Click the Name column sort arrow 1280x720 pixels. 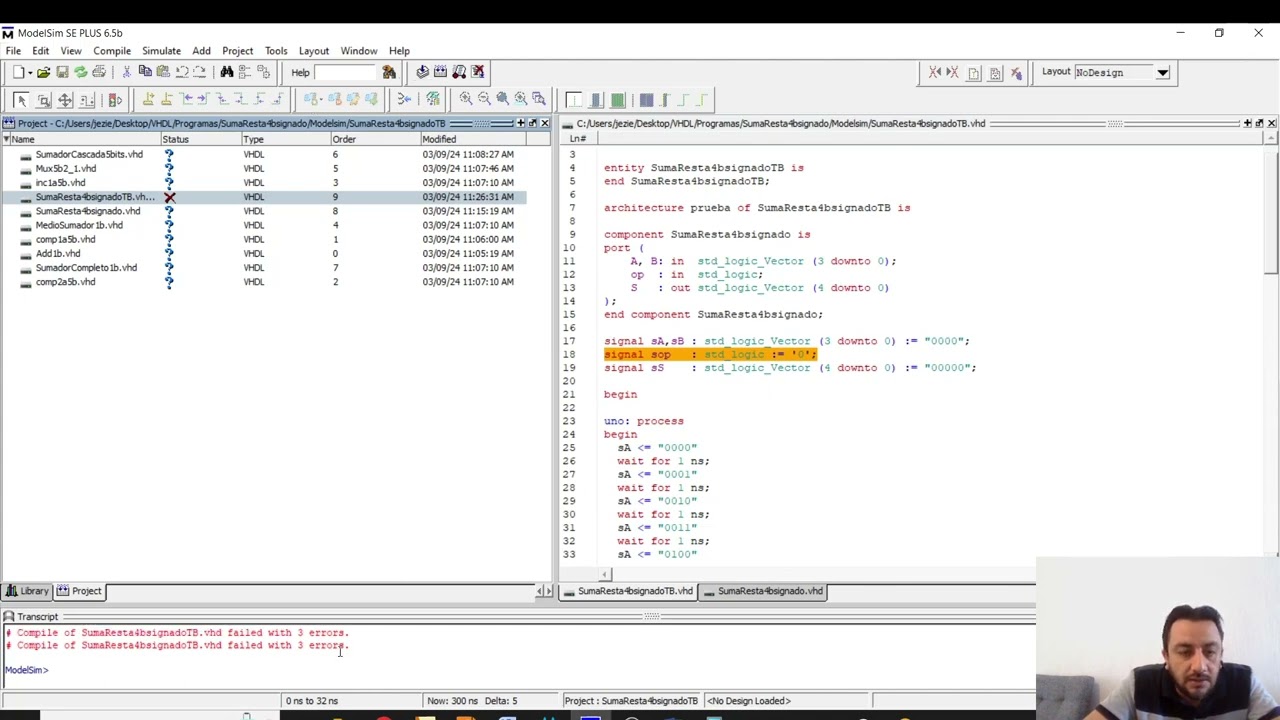point(7,139)
